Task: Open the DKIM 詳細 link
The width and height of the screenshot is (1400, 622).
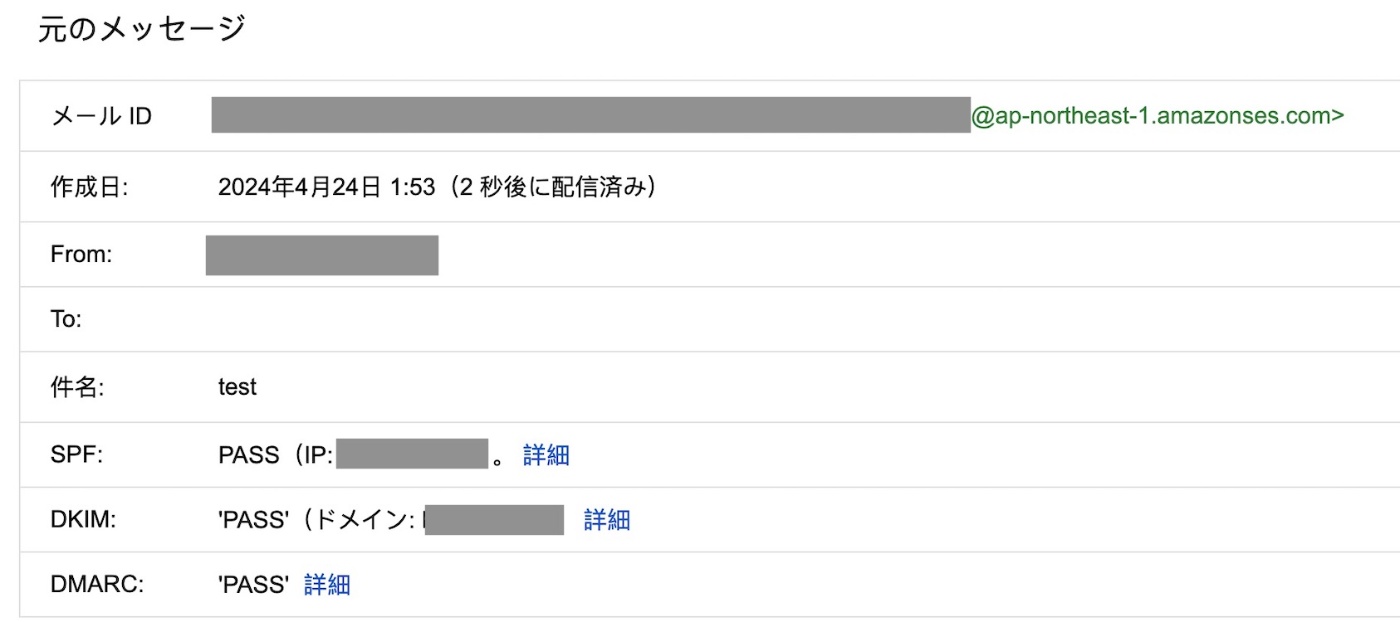Action: pyautogui.click(x=607, y=520)
